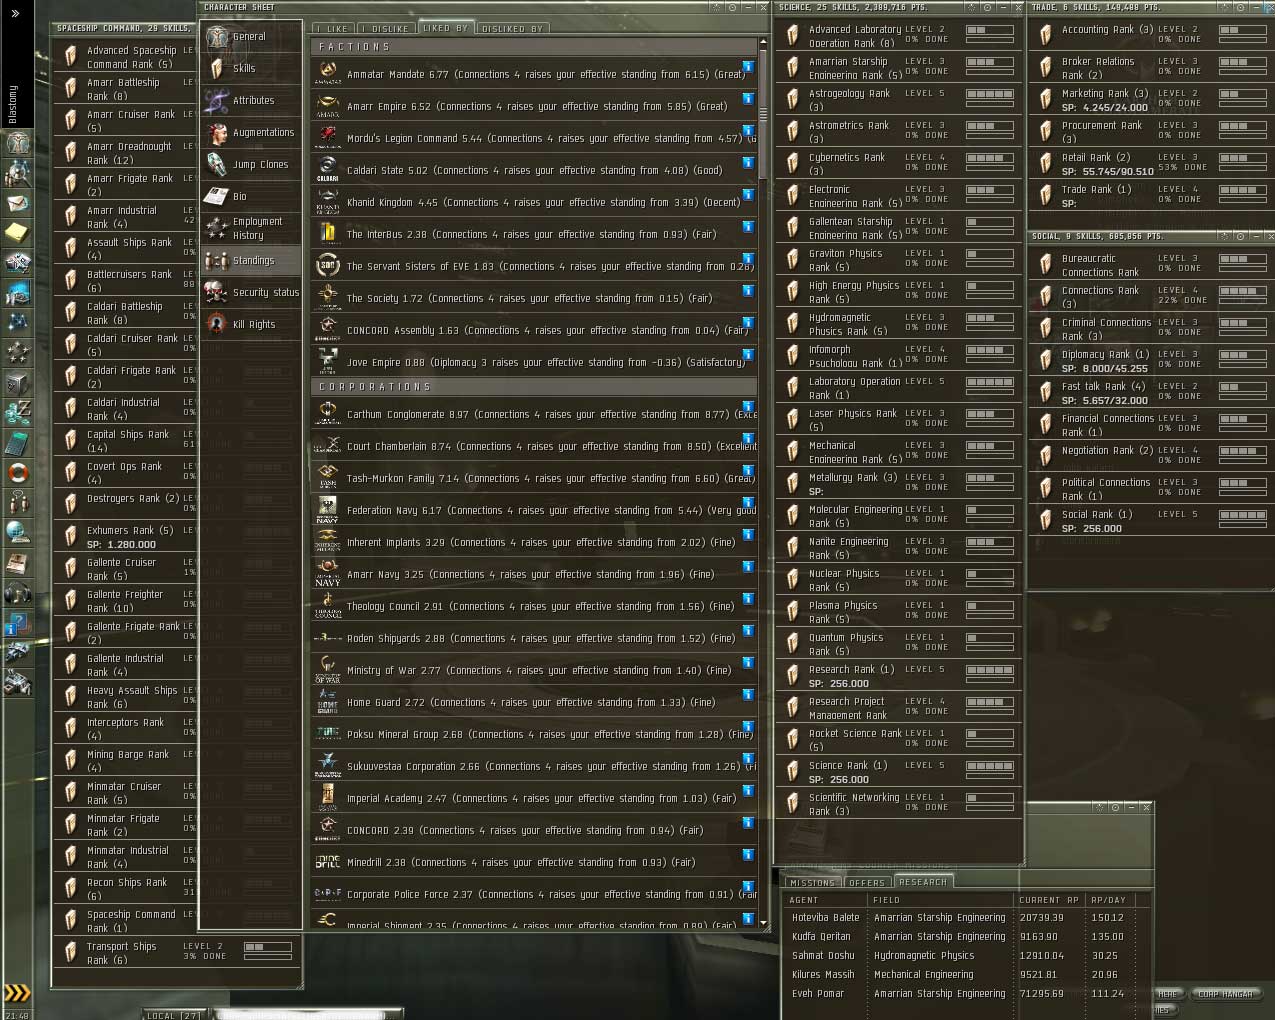Sort research list by AGENT column
This screenshot has width=1275, height=1020.
pos(827,899)
